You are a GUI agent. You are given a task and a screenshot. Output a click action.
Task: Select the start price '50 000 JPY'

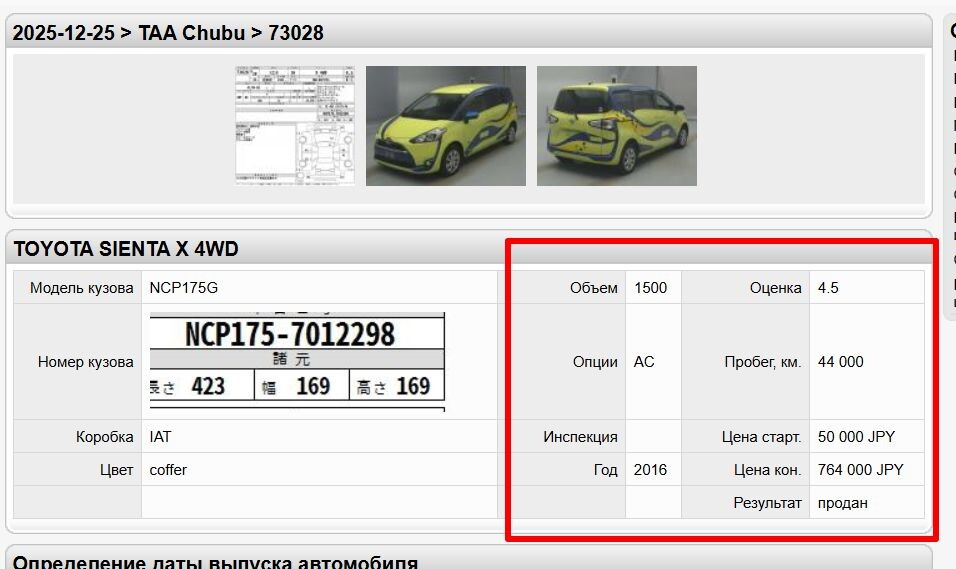click(857, 437)
